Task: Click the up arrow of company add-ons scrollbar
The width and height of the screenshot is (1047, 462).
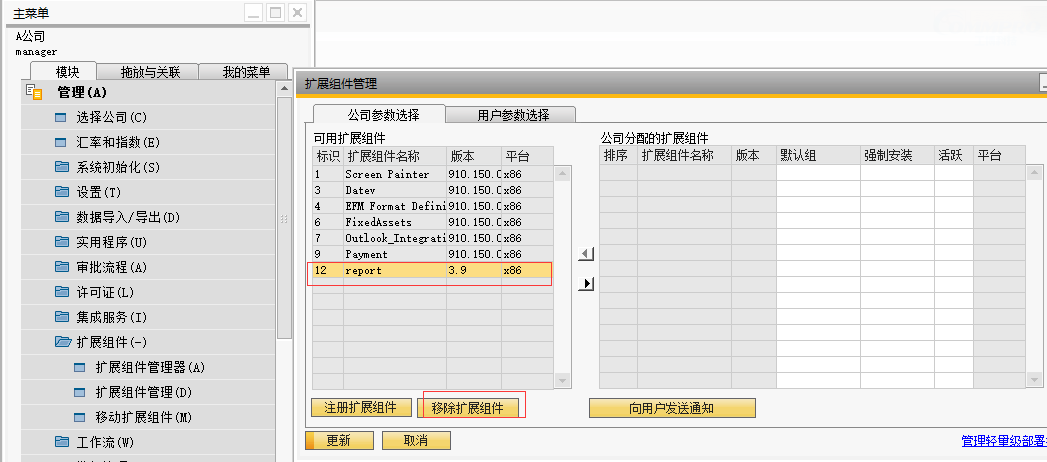Action: point(1034,172)
